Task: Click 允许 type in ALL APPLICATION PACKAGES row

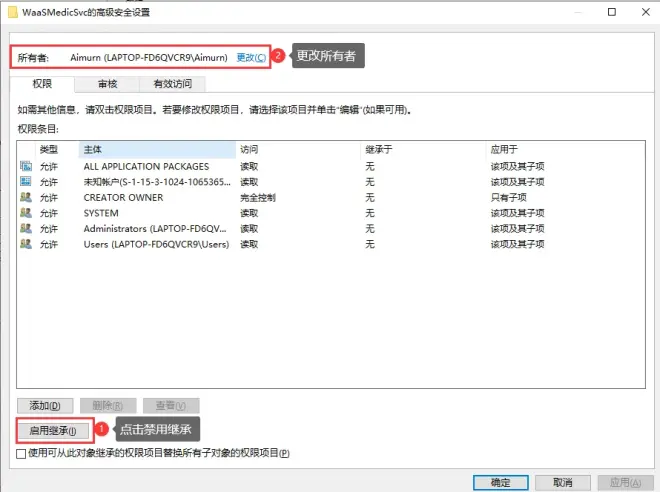Action: [48, 166]
